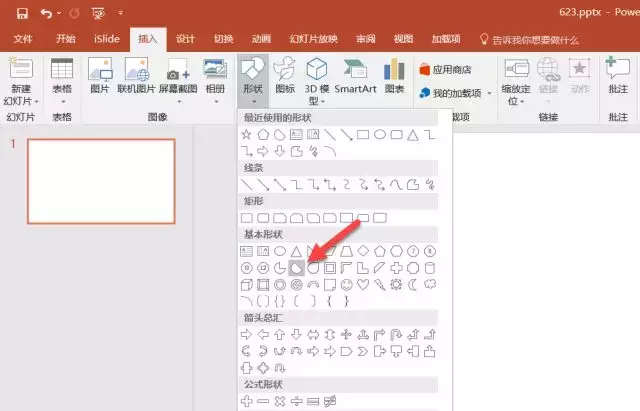This screenshot has height=411, width=640.
Task: Click the Undo arrow icon
Action: click(46, 13)
